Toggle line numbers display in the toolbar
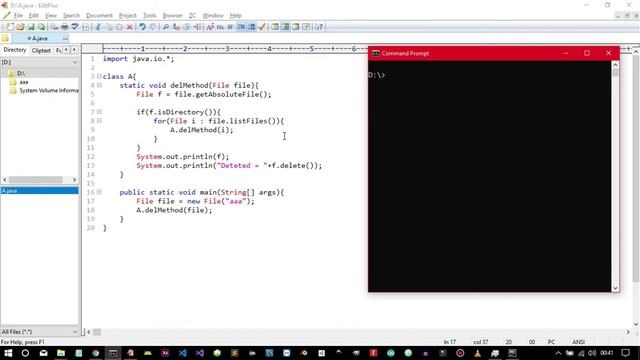The image size is (640, 360). pos(252,27)
